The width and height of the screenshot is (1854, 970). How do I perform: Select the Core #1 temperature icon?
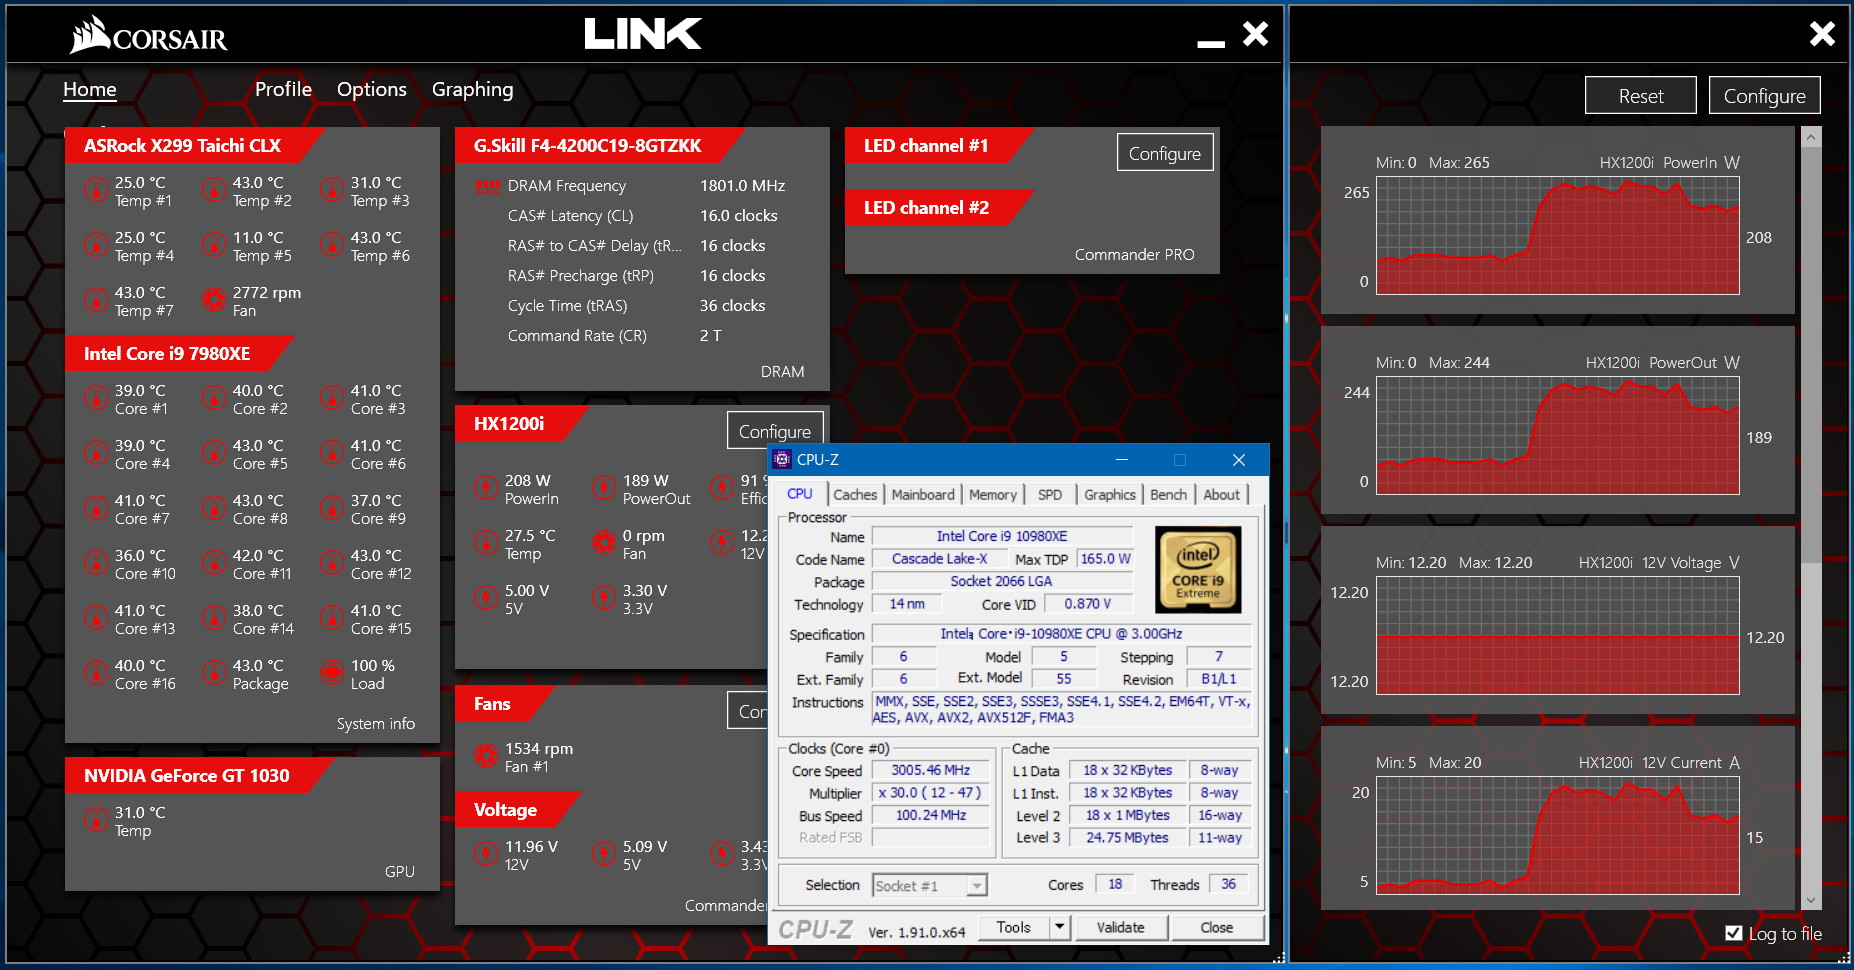(96, 398)
